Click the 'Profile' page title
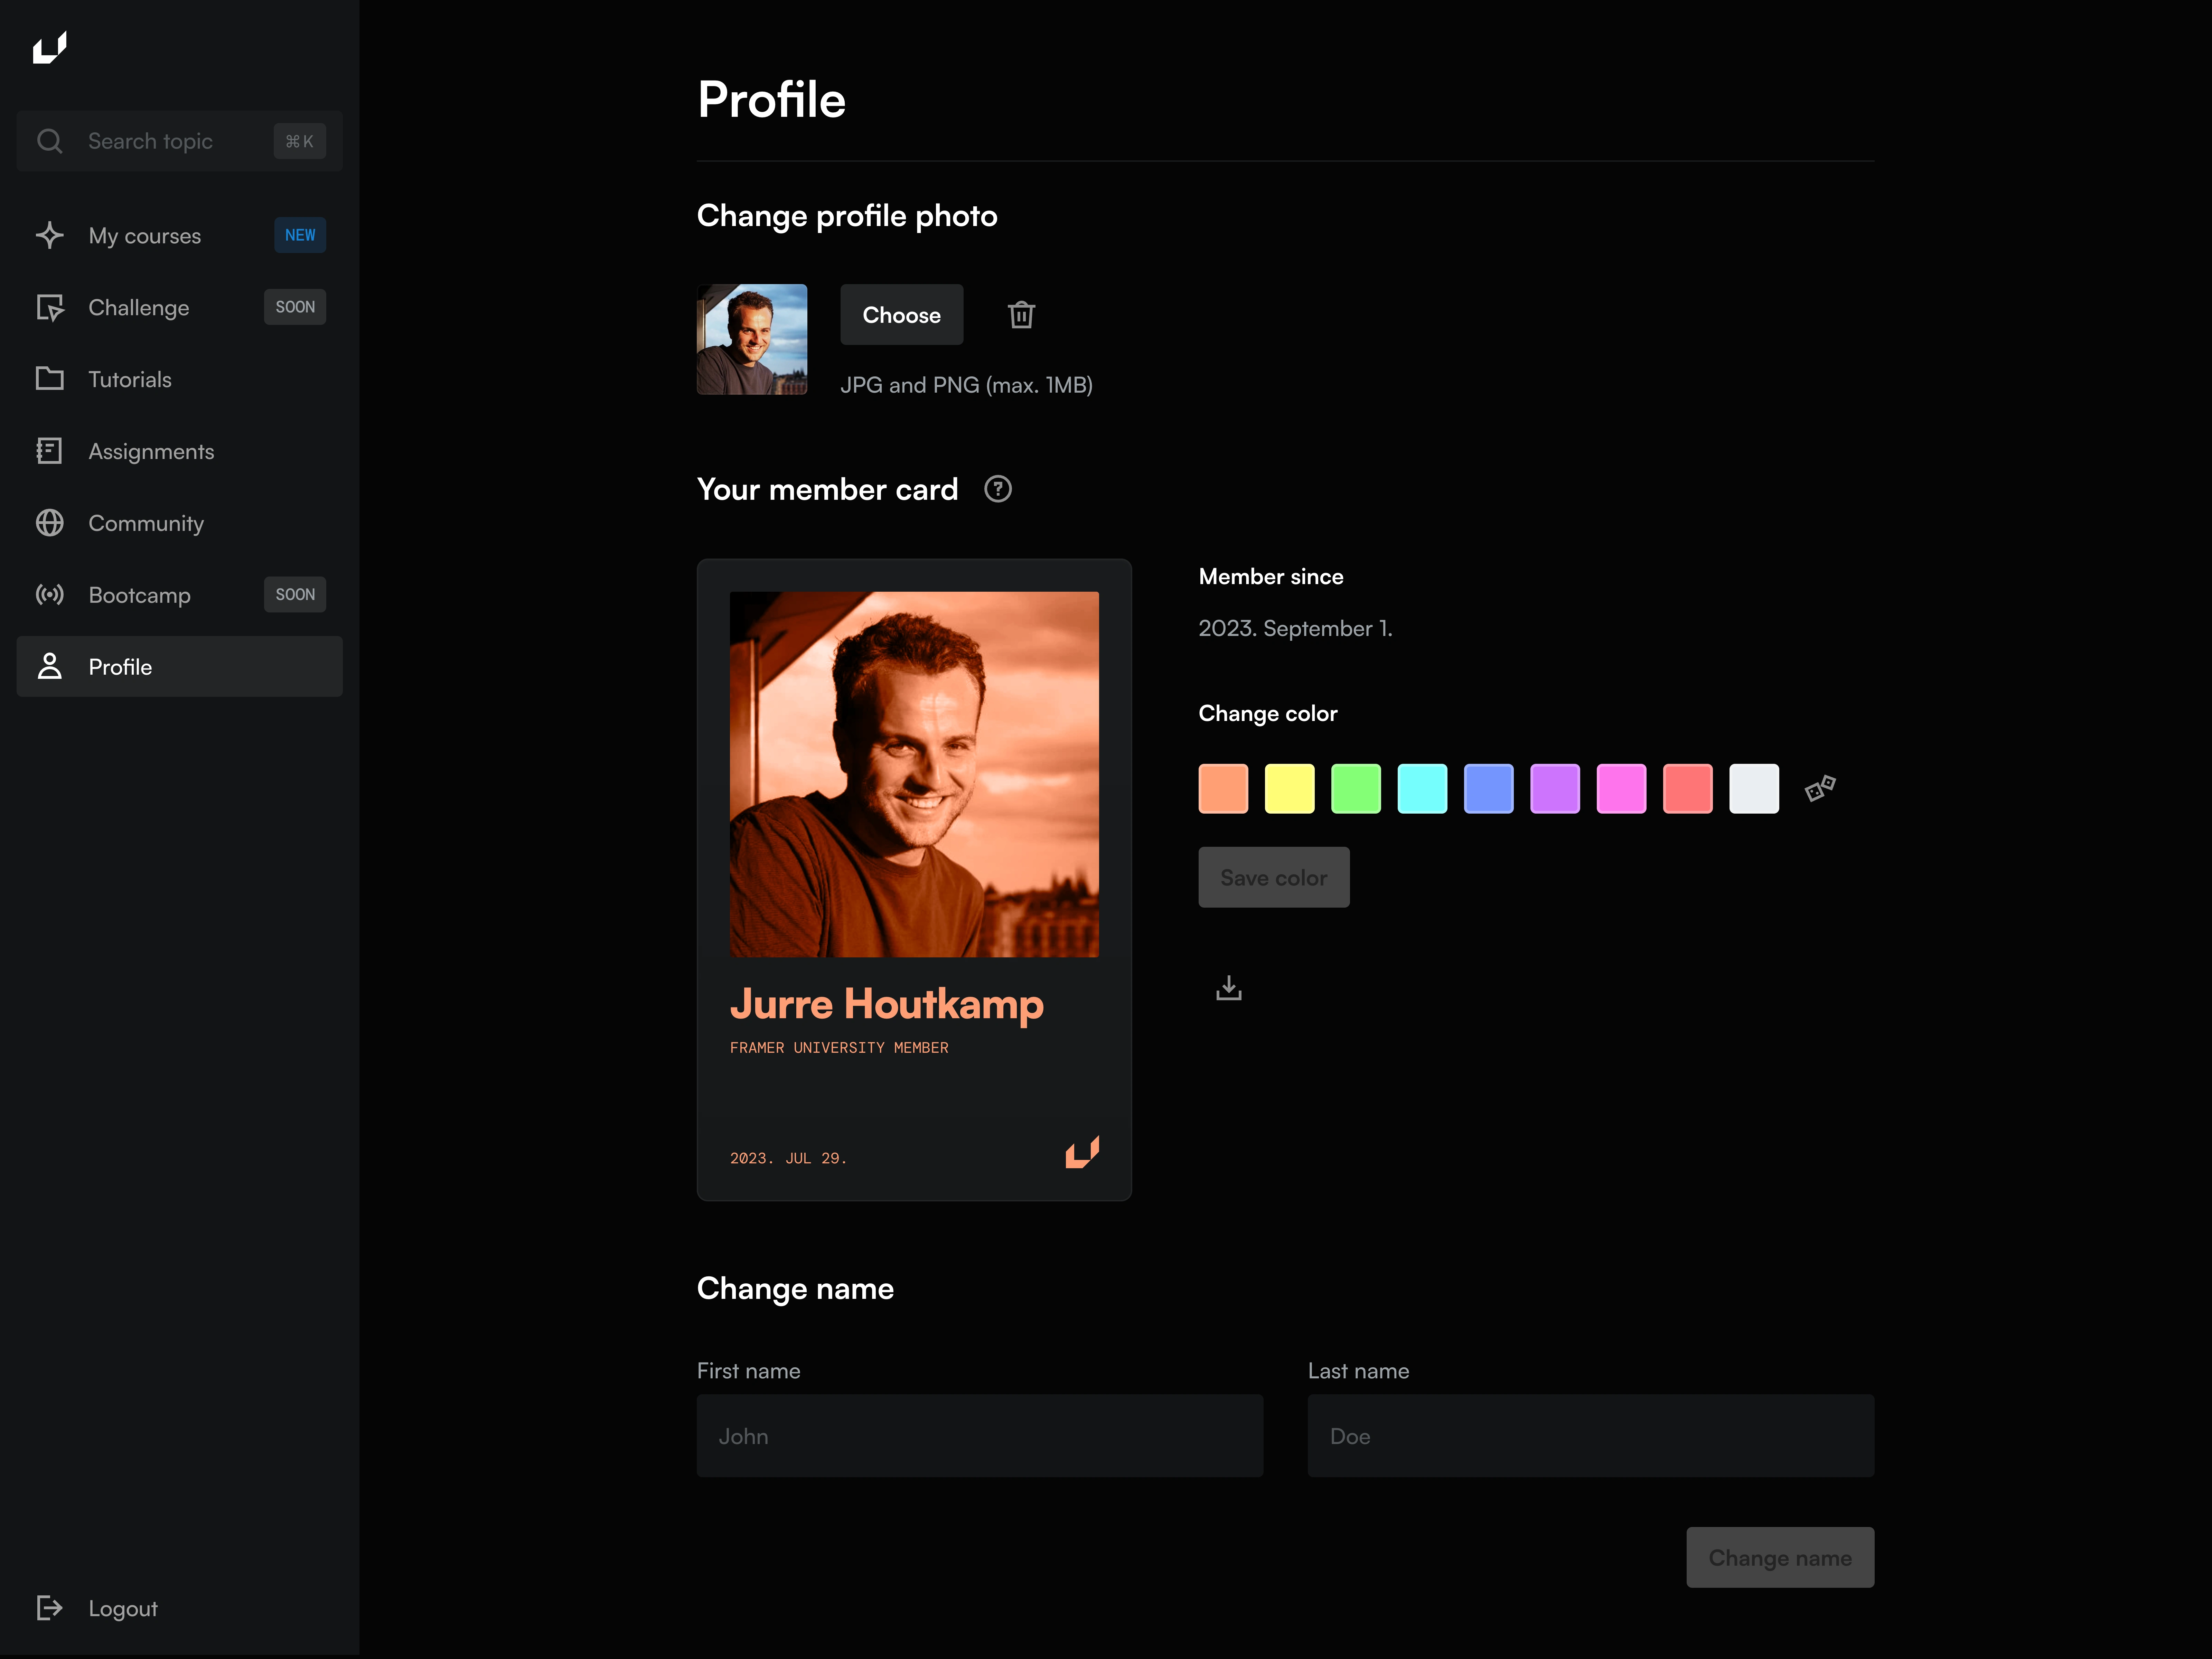The height and width of the screenshot is (1659, 2212). [x=771, y=100]
